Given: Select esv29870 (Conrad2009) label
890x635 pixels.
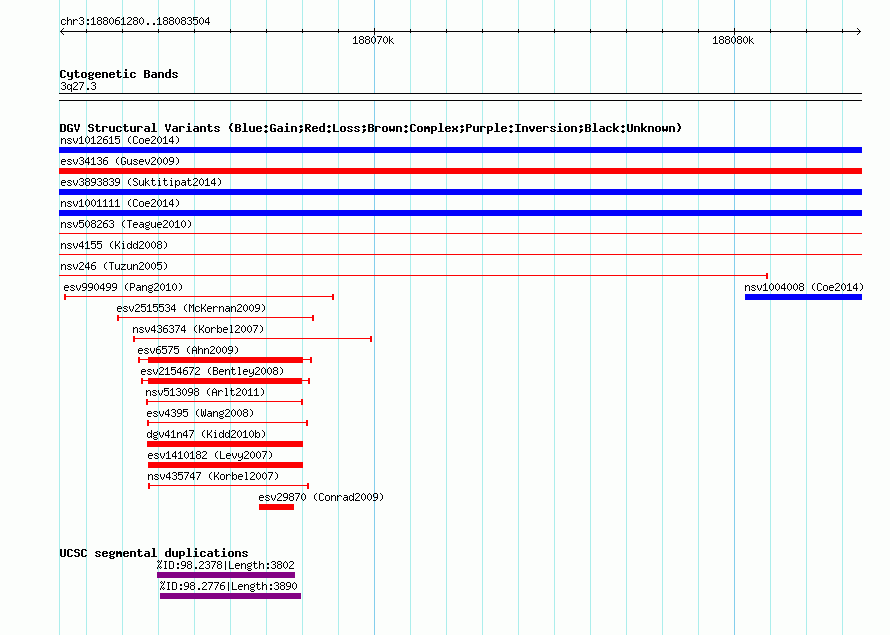Looking at the screenshot, I should pos(321,497).
